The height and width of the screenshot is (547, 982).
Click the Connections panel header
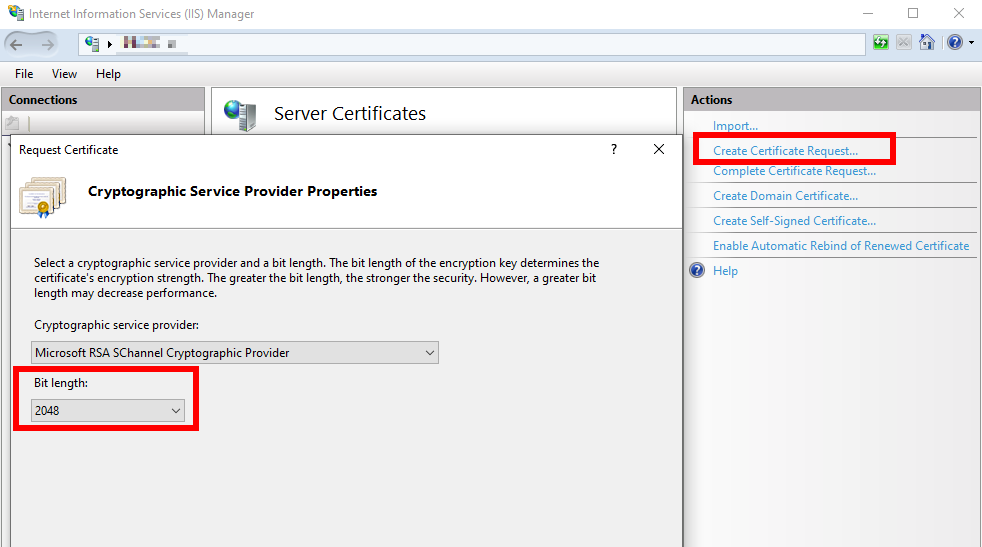103,100
